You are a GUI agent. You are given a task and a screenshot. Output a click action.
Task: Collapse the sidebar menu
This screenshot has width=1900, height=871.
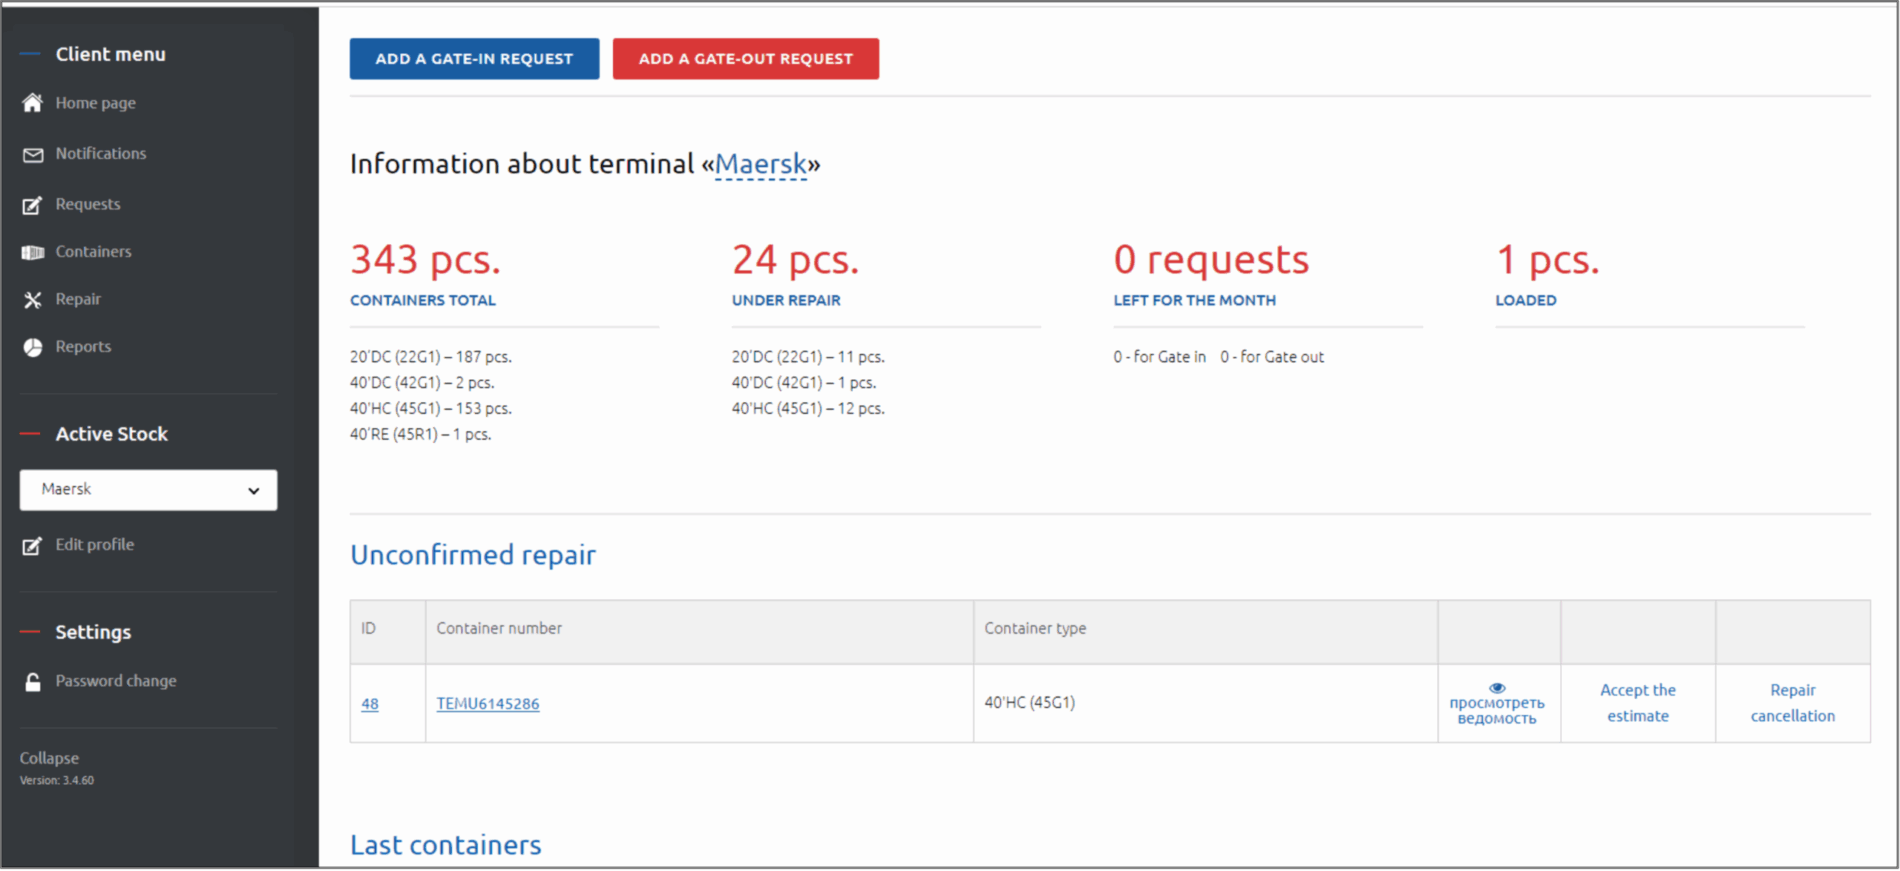49,758
